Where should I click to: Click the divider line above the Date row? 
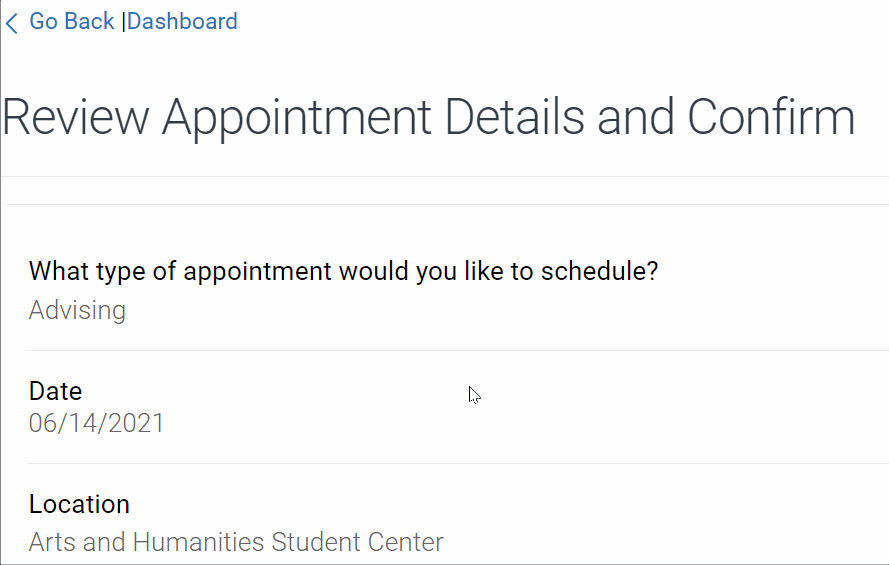[450, 351]
